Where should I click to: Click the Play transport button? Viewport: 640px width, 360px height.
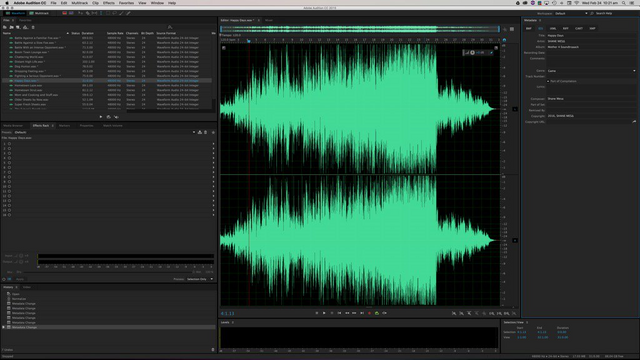[x=324, y=313]
